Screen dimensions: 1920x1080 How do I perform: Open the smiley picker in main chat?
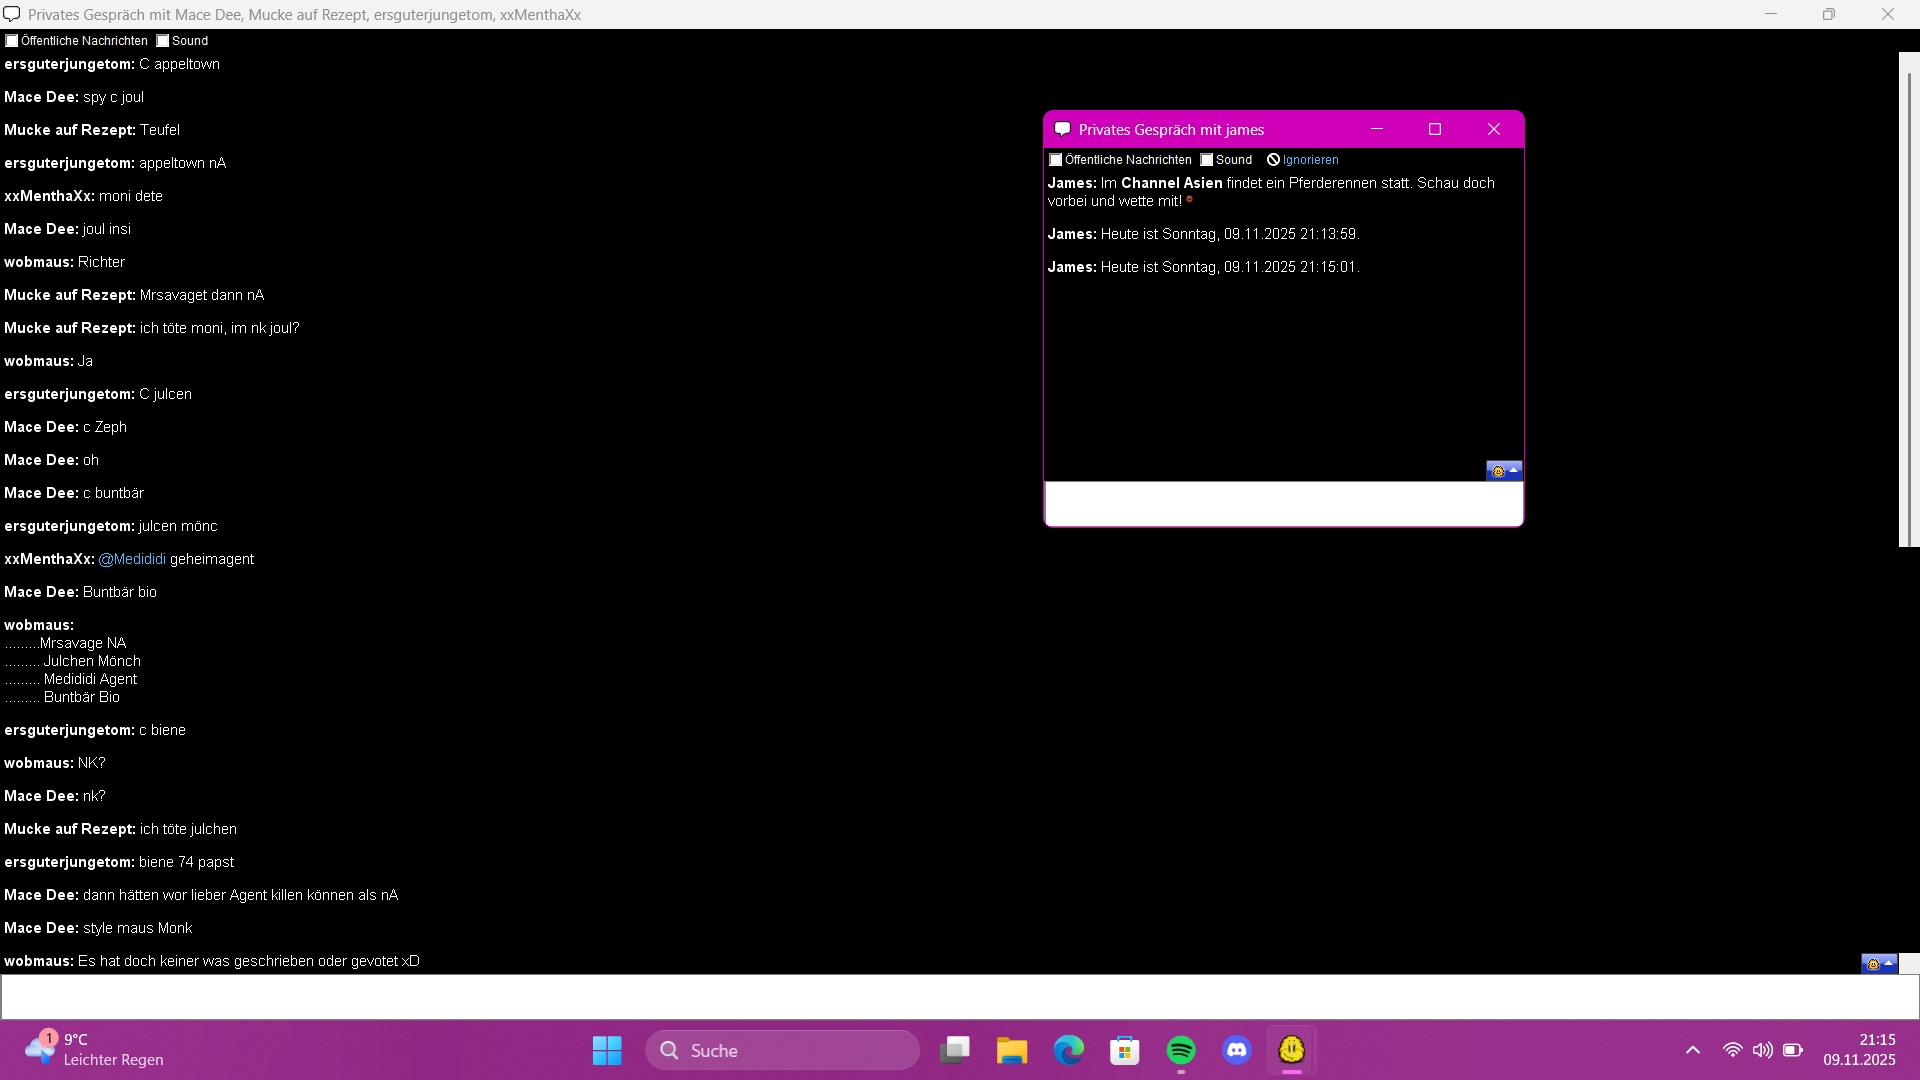click(x=1878, y=964)
